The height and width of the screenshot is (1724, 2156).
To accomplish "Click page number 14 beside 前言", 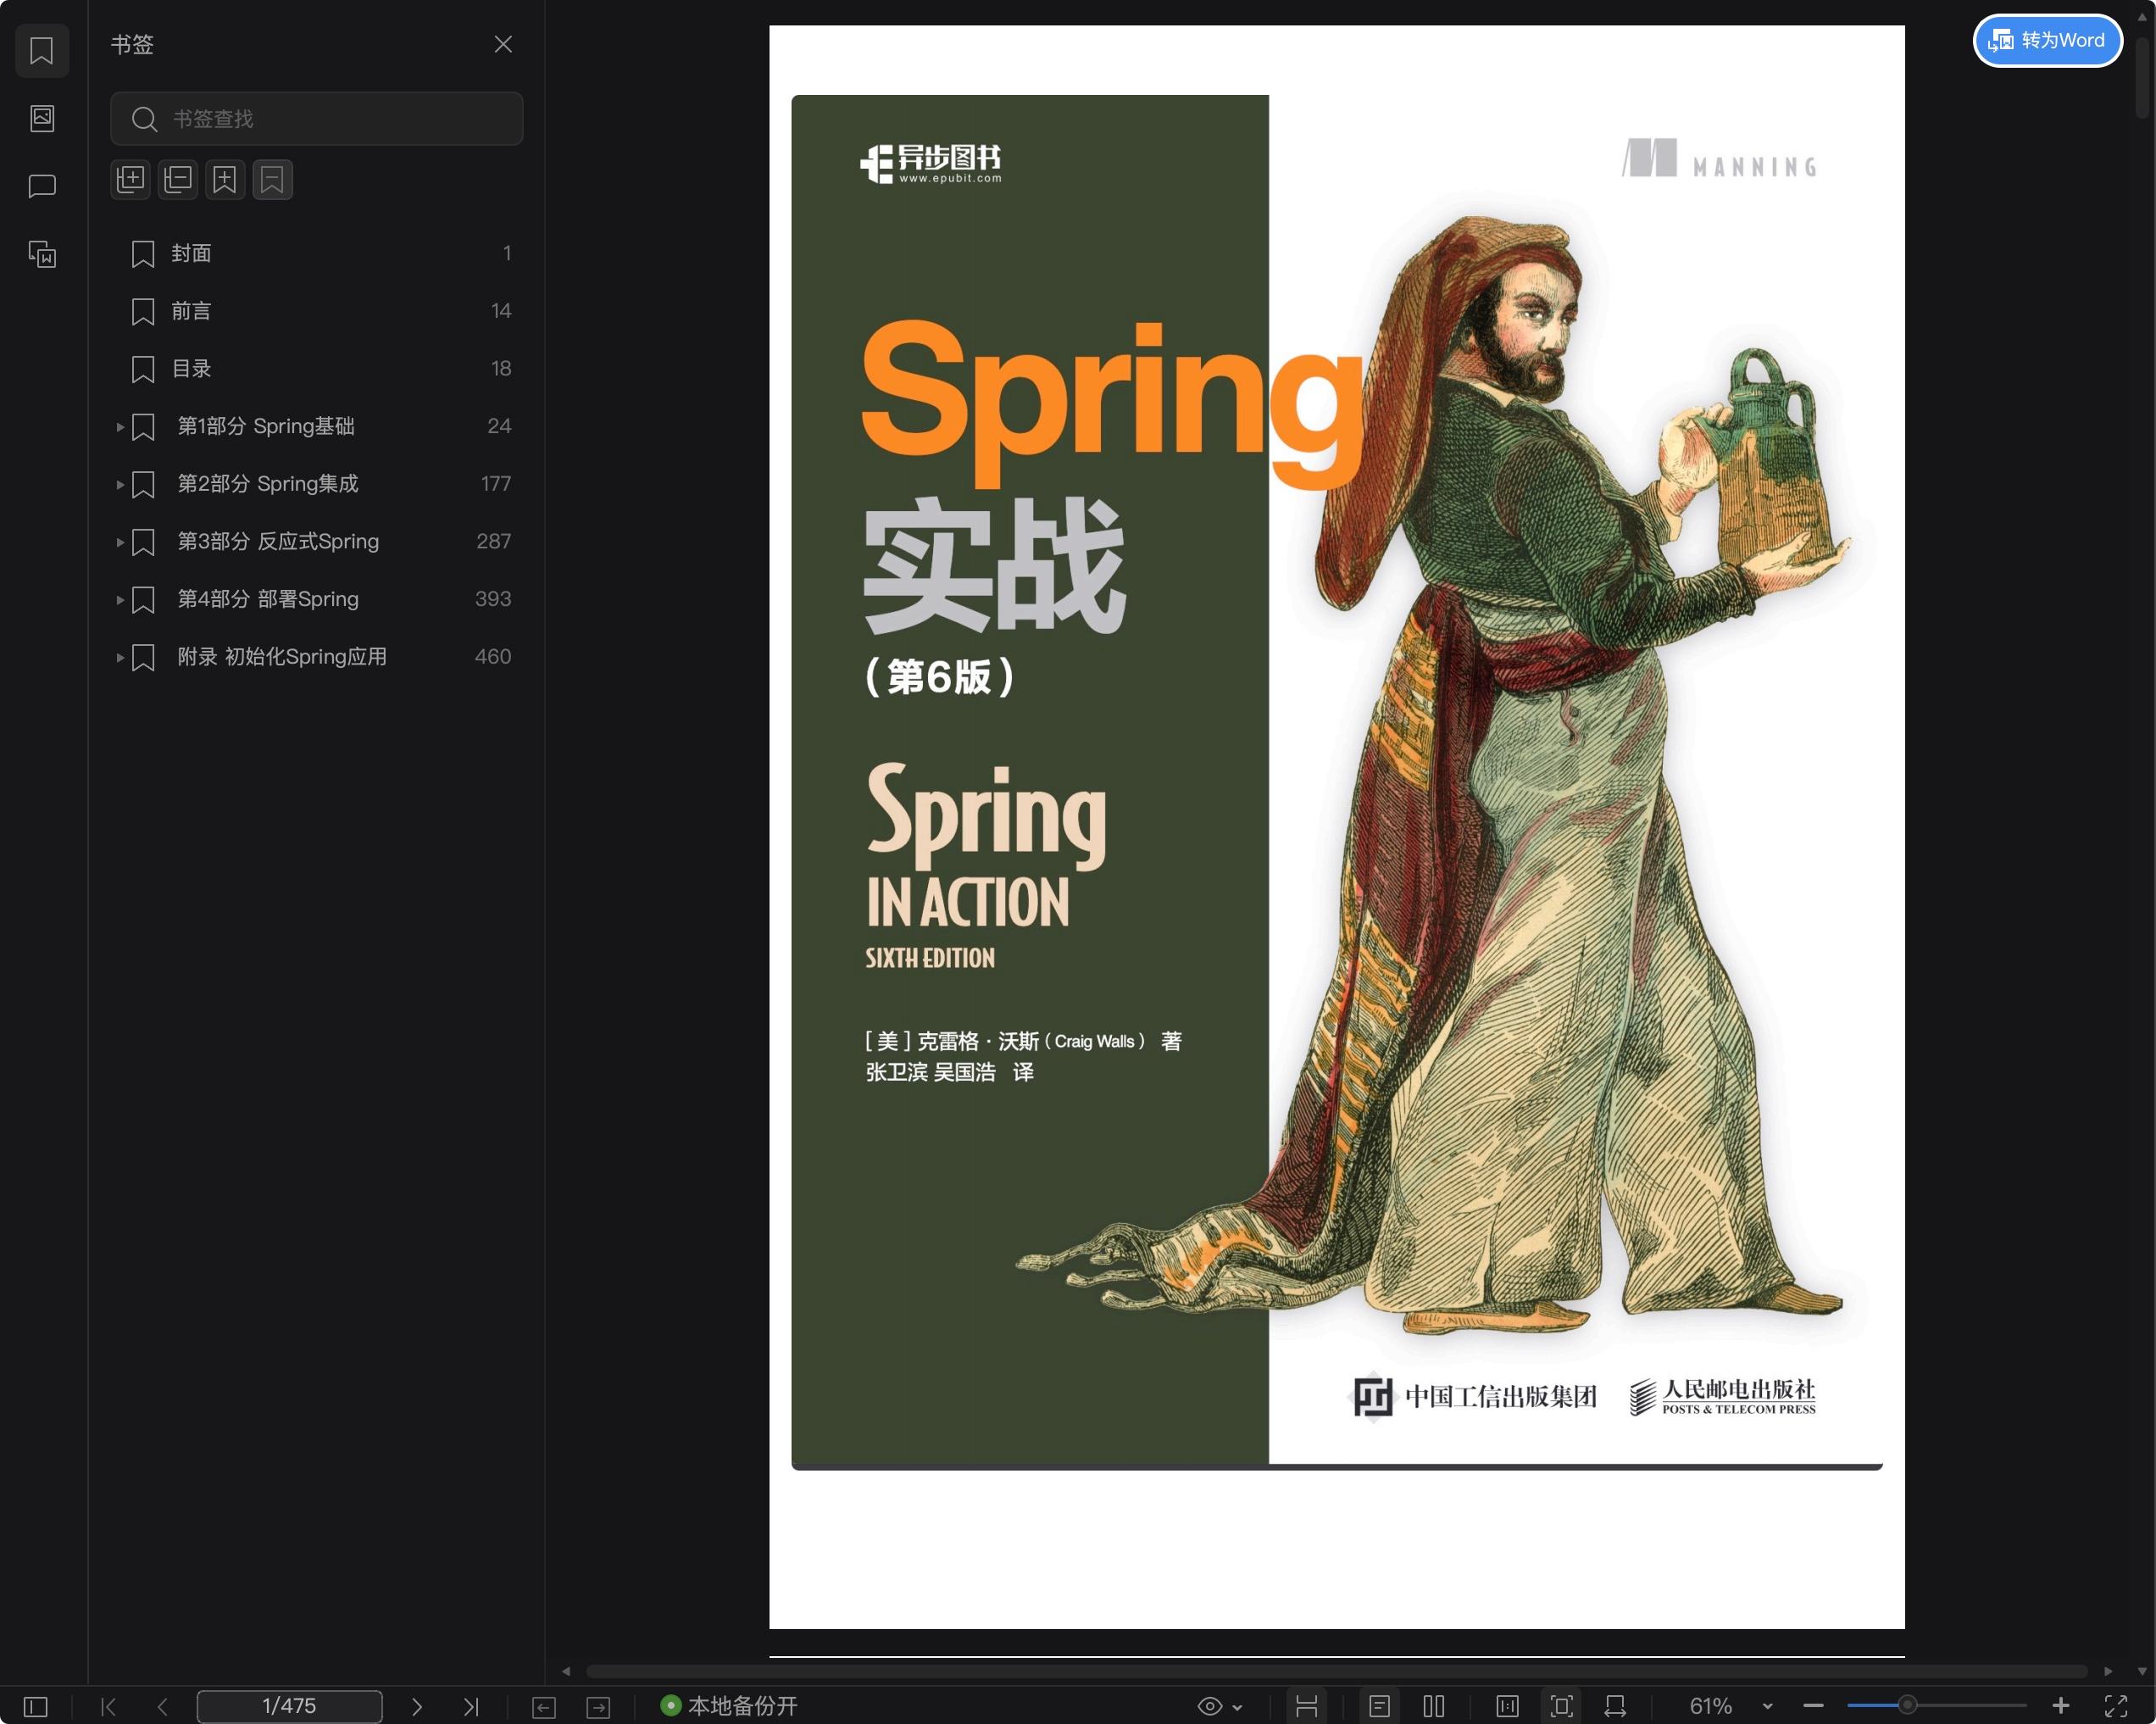I will pyautogui.click(x=501, y=311).
